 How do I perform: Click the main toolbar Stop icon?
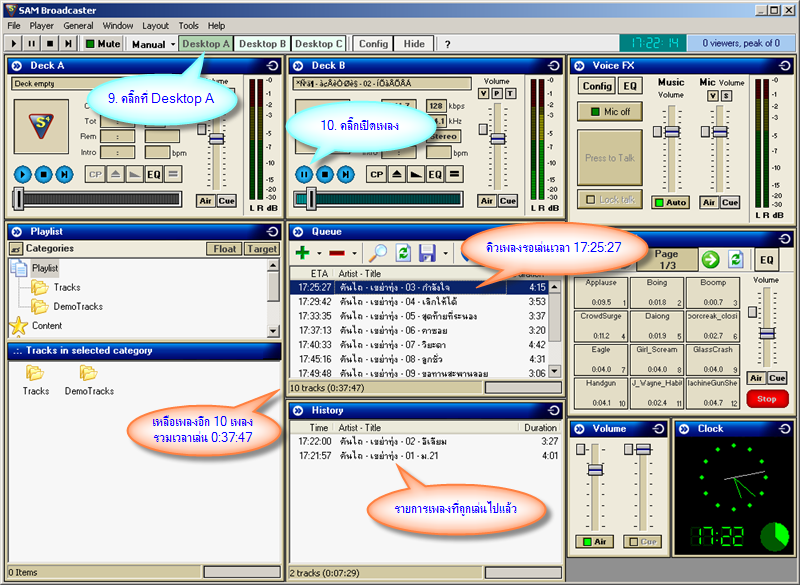pyautogui.click(x=49, y=44)
